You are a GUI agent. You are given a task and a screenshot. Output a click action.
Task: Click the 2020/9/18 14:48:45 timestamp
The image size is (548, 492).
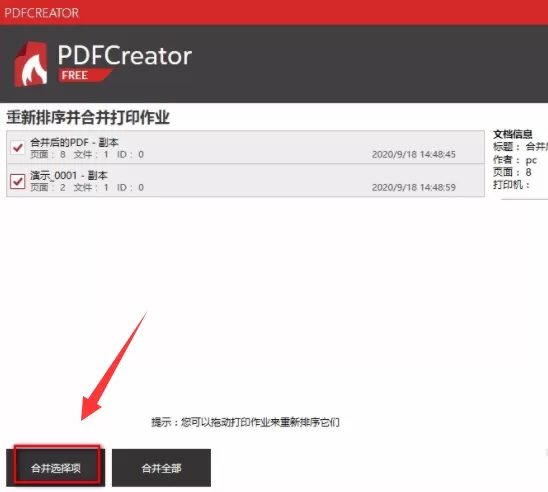point(414,154)
